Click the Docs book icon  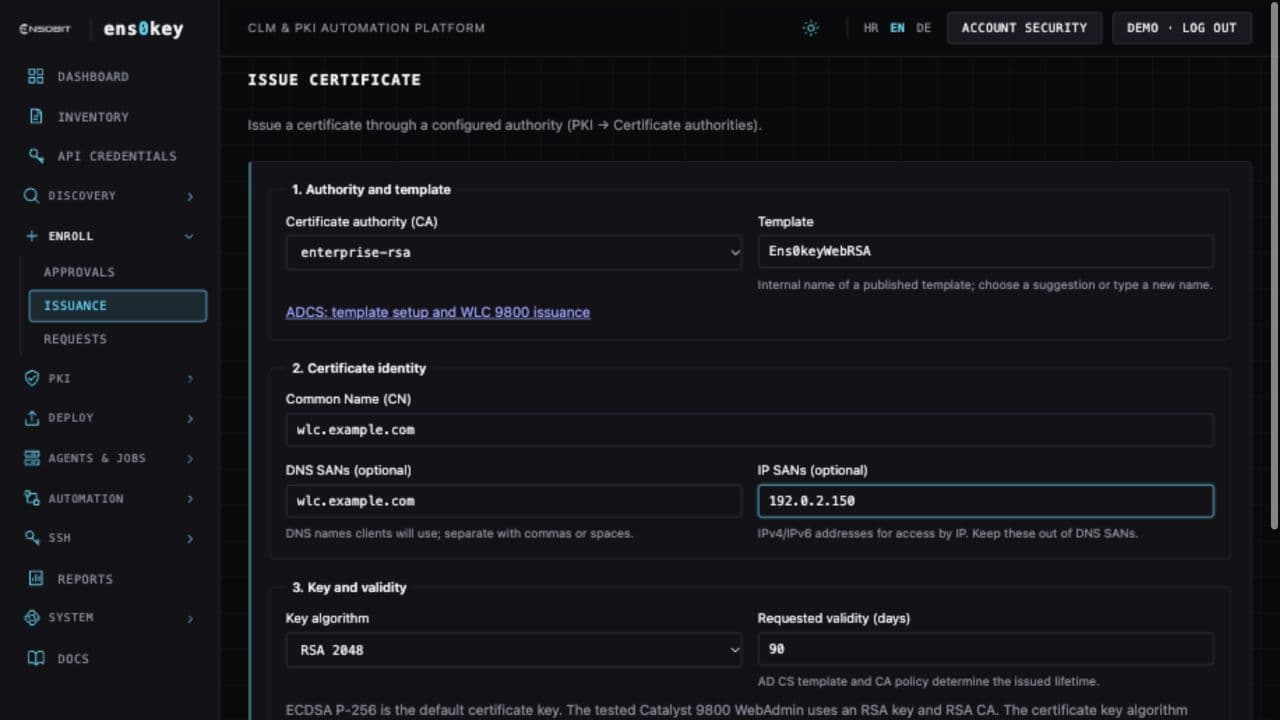coord(36,658)
